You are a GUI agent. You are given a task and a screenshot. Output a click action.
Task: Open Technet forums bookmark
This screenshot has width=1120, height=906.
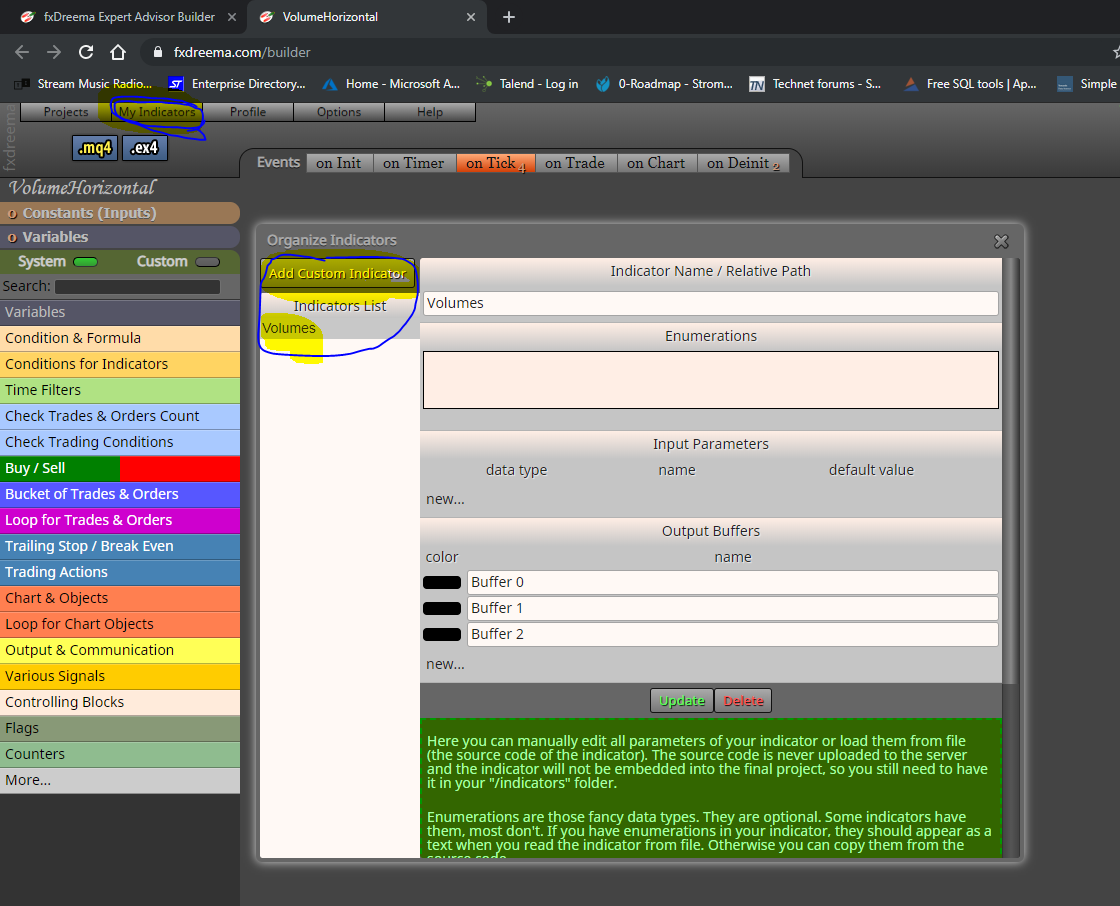pos(815,84)
